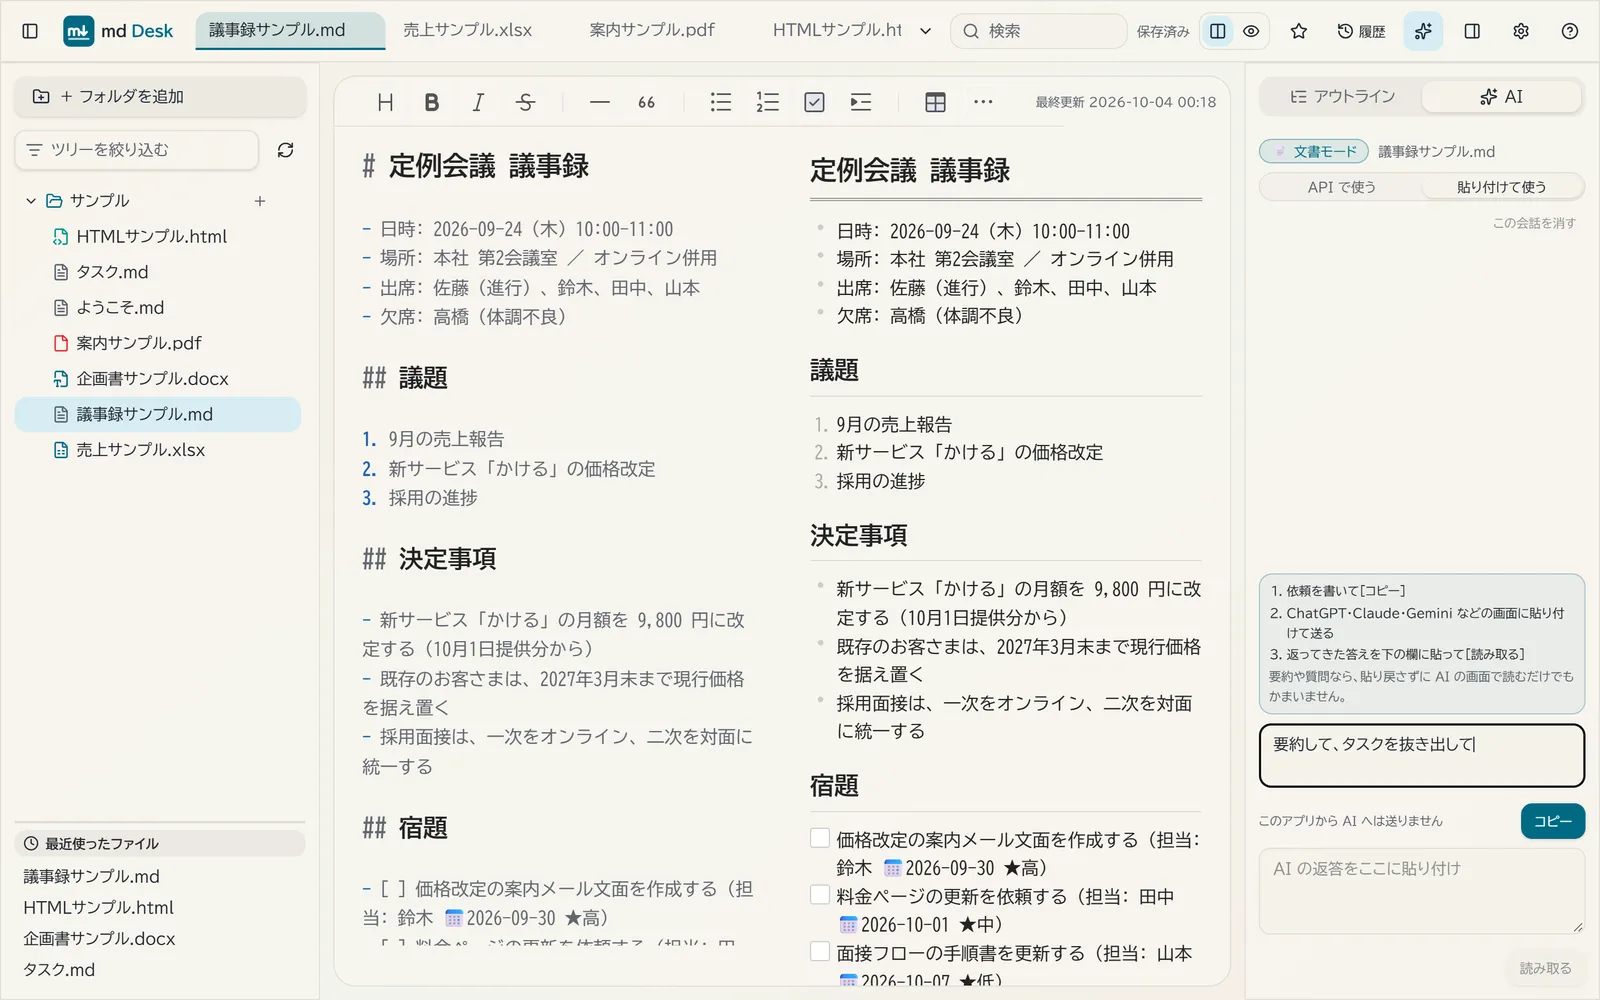The width and height of the screenshot is (1600, 1000).
Task: Open more toolbar options ellipsis
Action: [x=983, y=102]
